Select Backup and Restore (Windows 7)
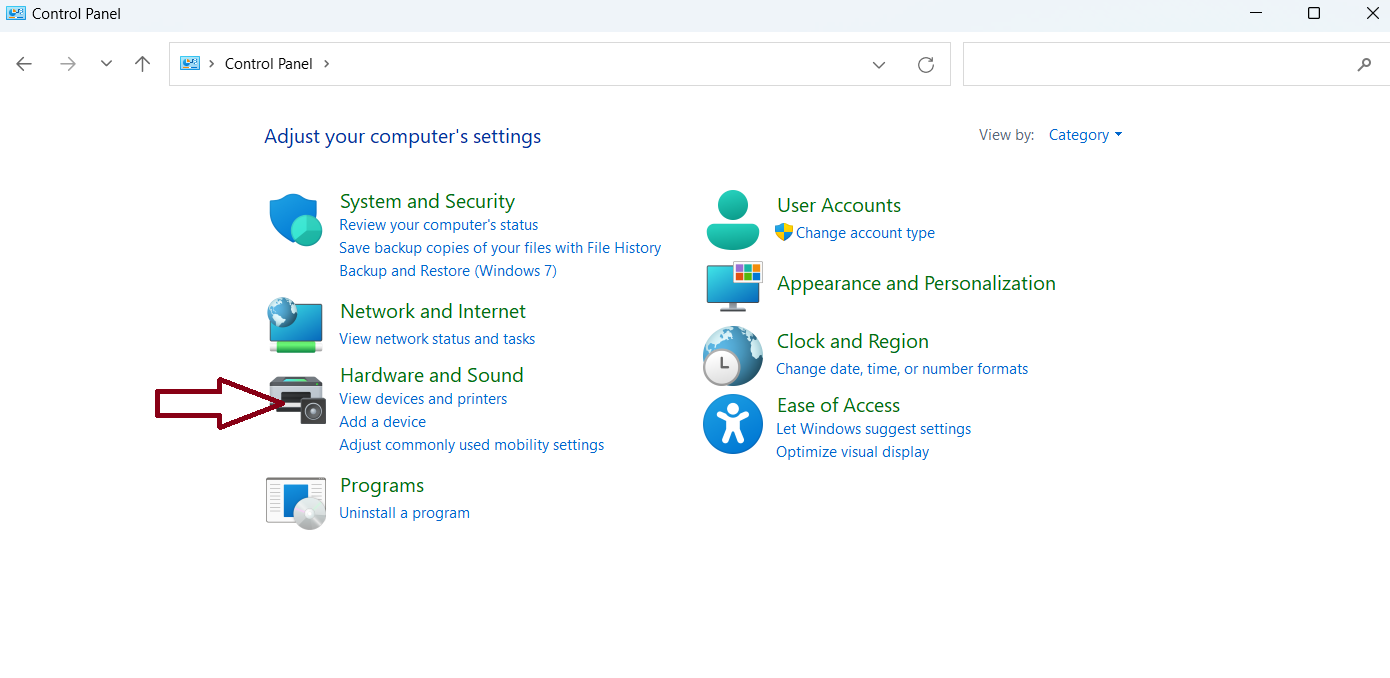Viewport: 1390px width, 678px height. tap(447, 271)
